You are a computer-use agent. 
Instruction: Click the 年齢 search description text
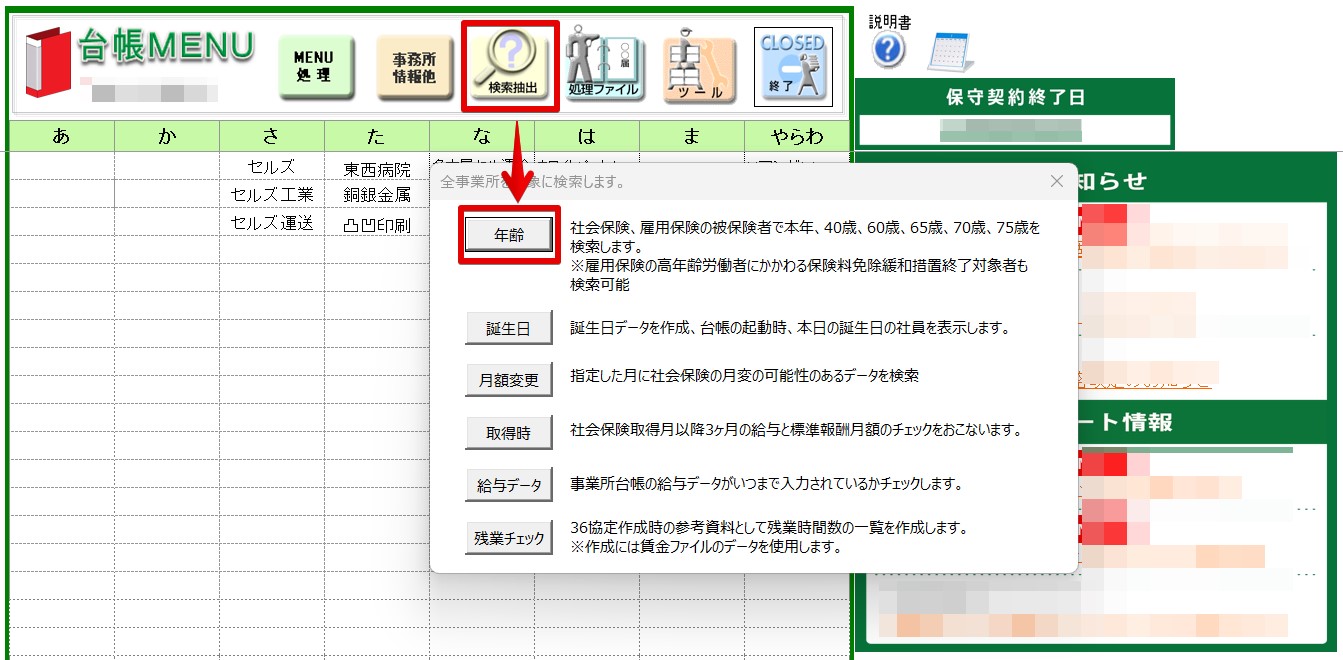tap(805, 256)
